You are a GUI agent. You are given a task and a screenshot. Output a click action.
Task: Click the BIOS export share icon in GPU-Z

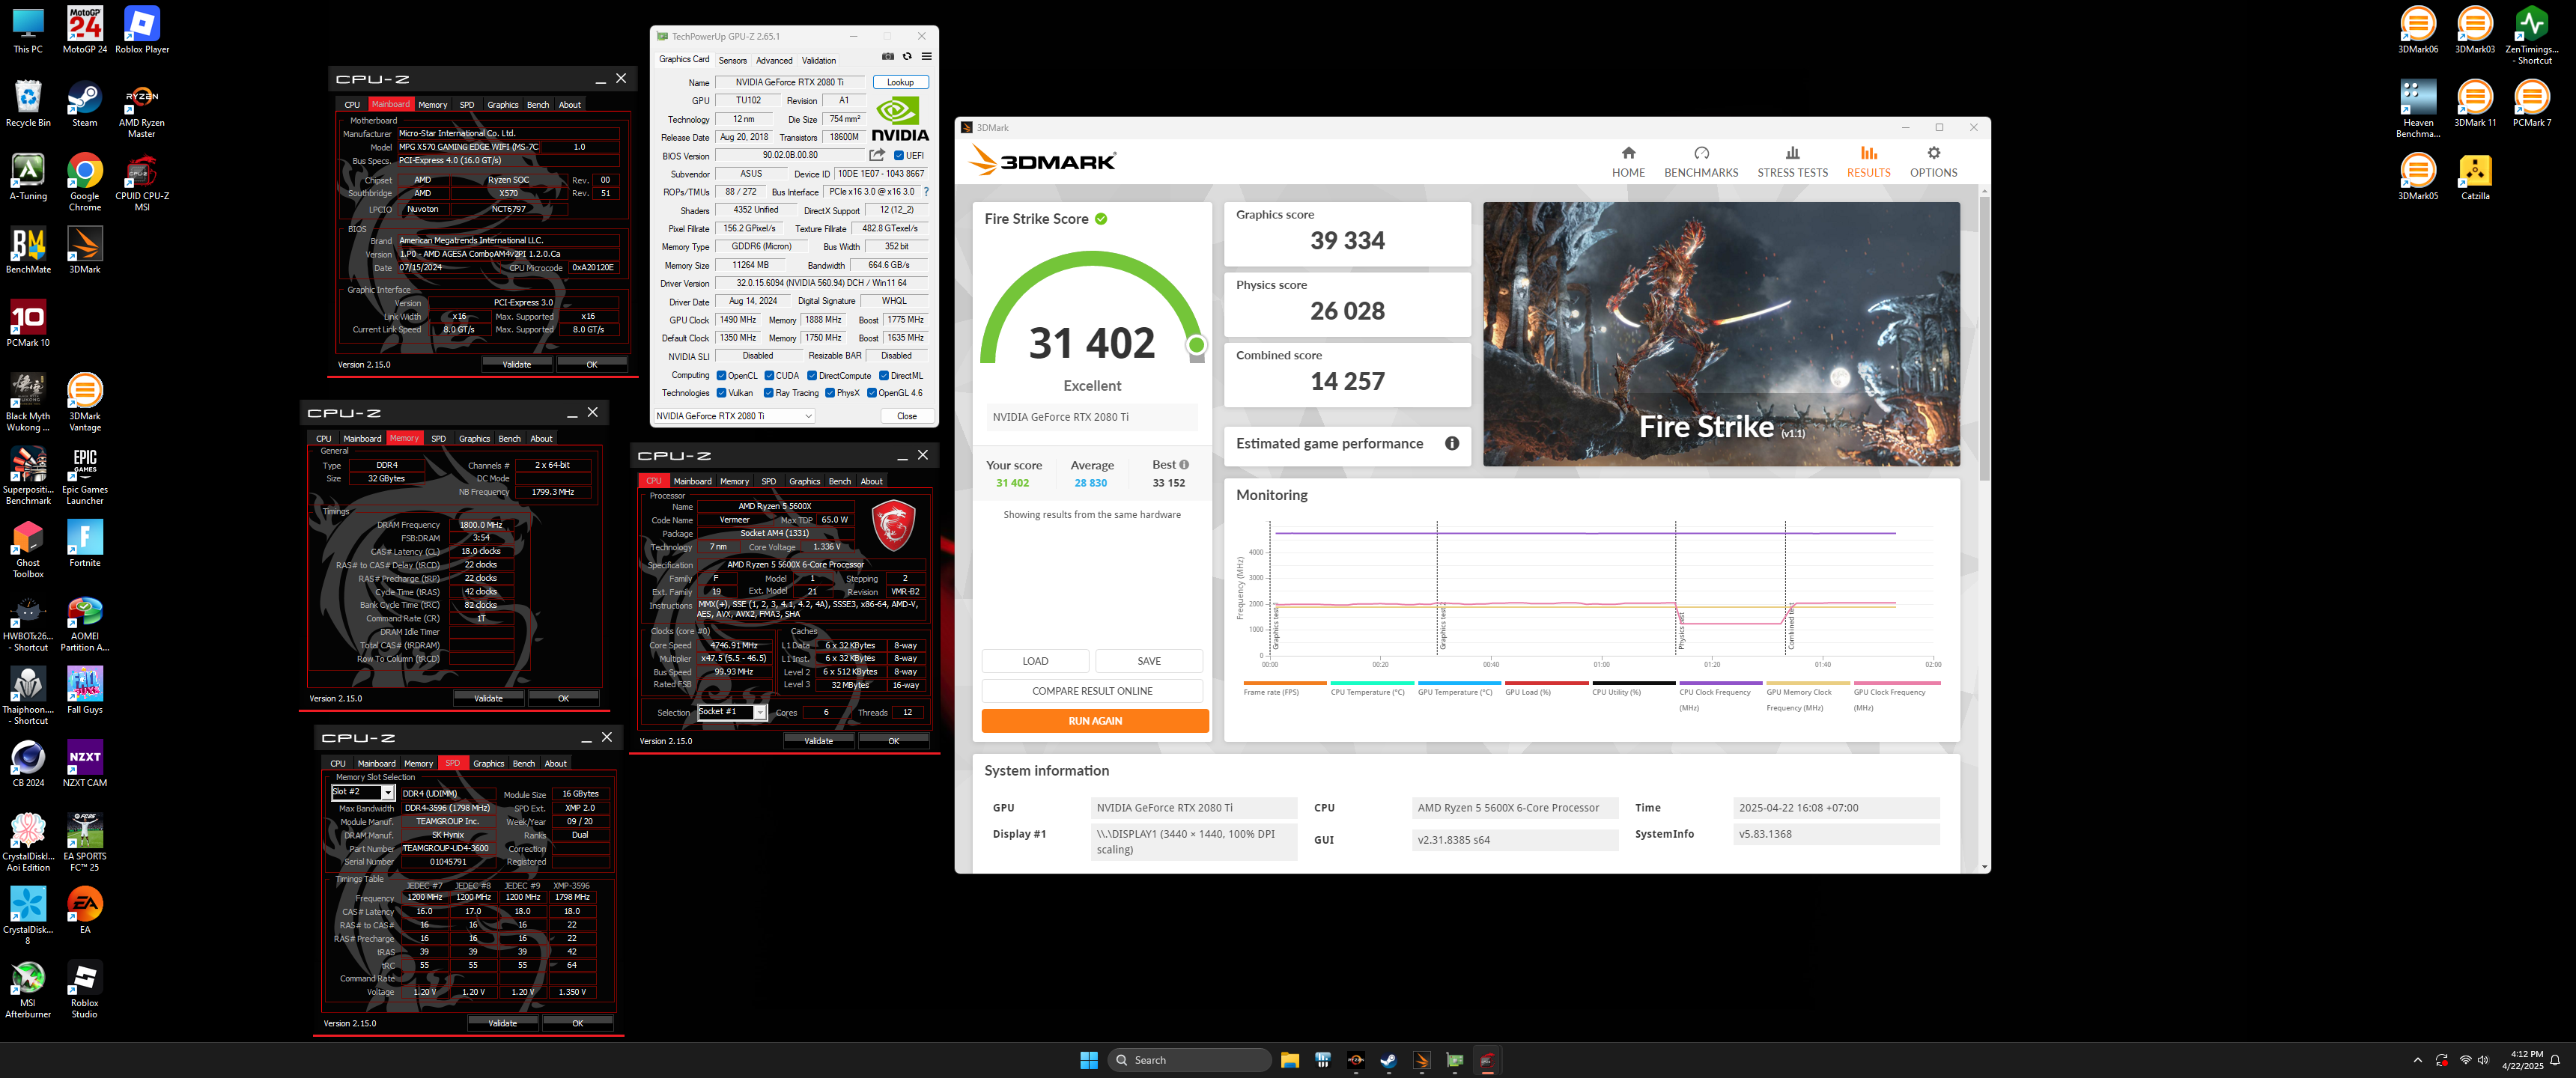877,155
